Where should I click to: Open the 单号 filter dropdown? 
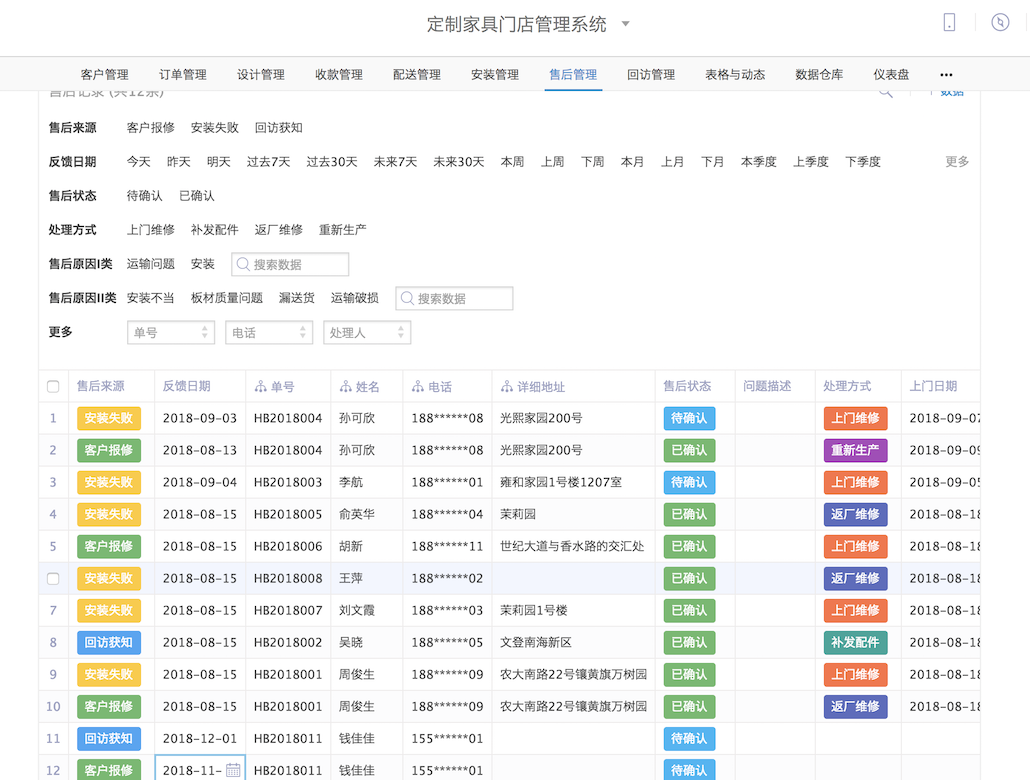[171, 333]
